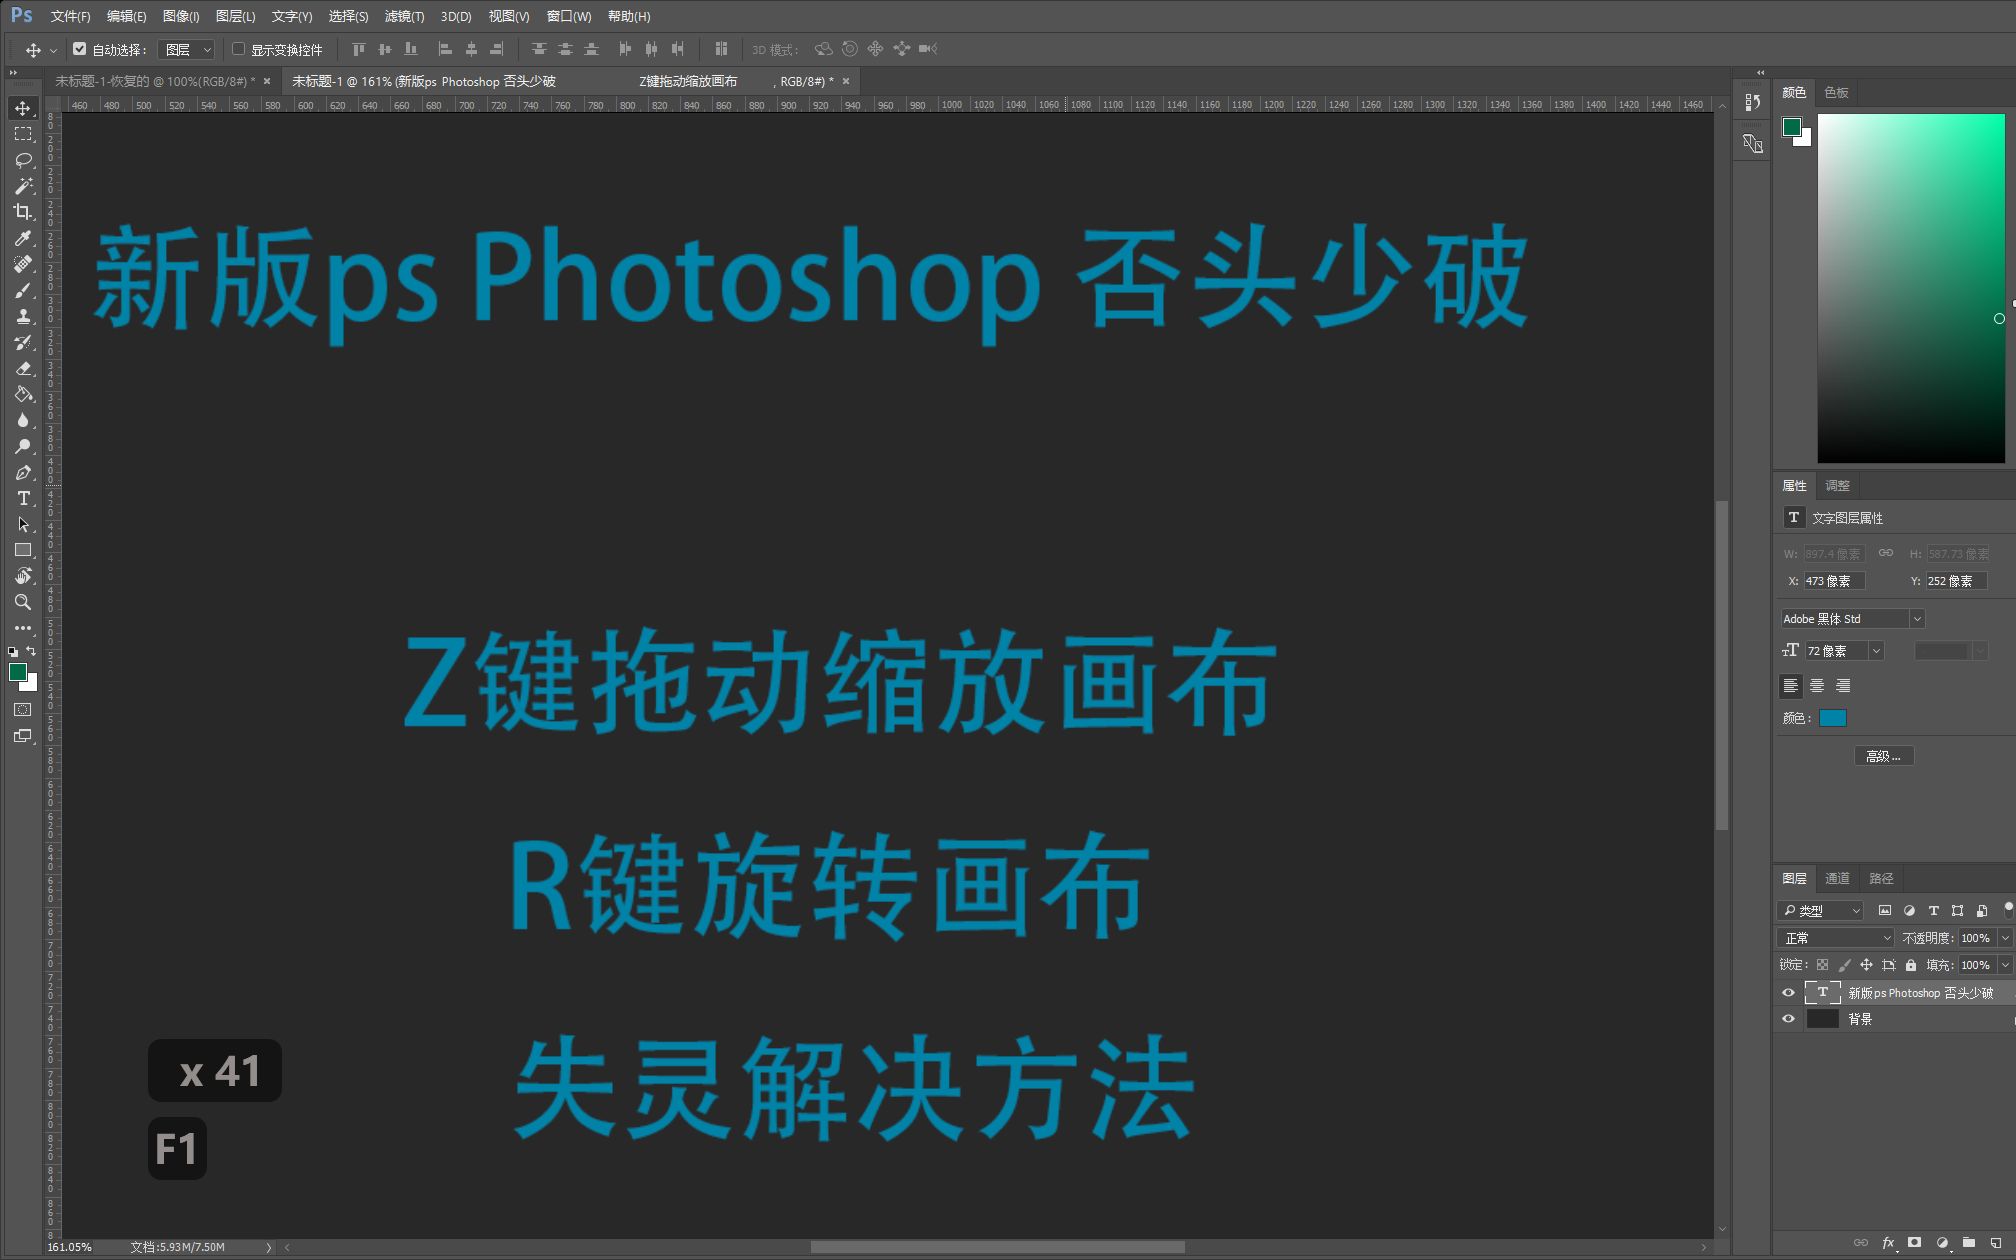
Task: Select the Eraser tool
Action: point(23,368)
